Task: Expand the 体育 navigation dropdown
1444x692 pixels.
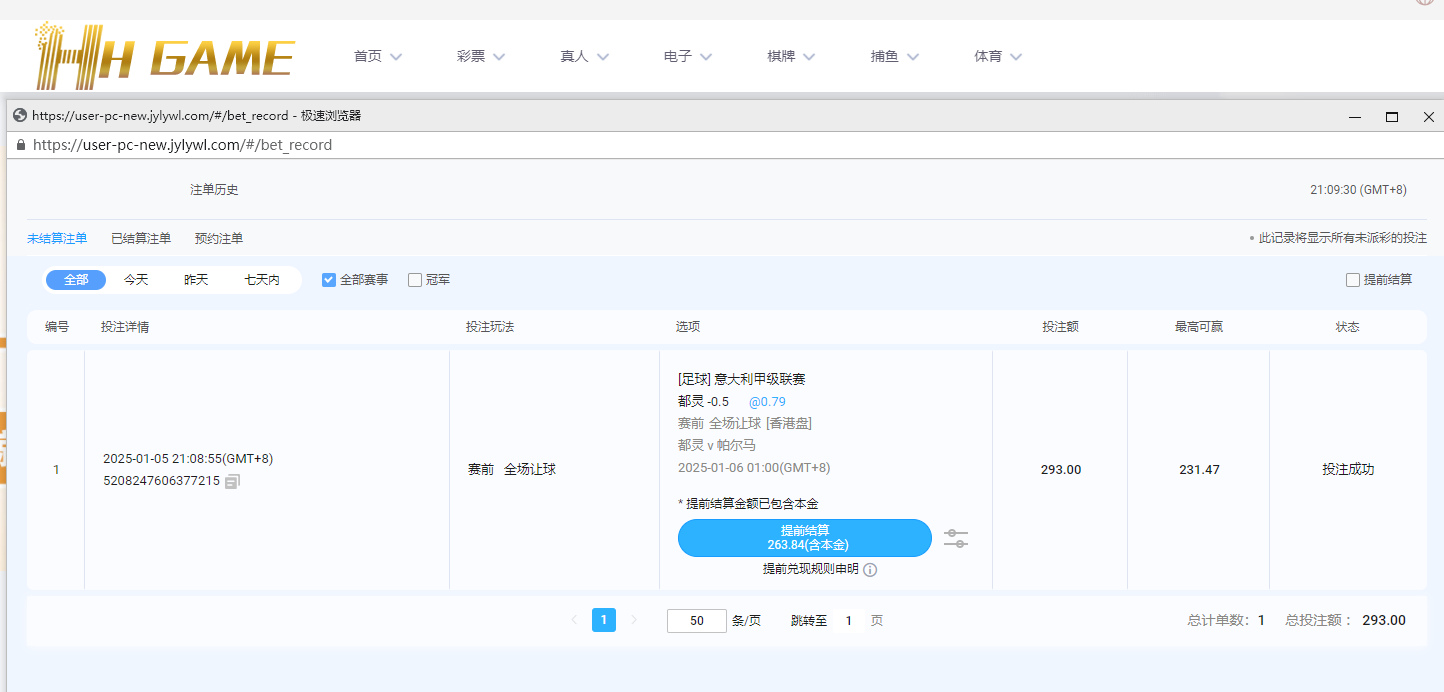Action: pyautogui.click(x=997, y=57)
